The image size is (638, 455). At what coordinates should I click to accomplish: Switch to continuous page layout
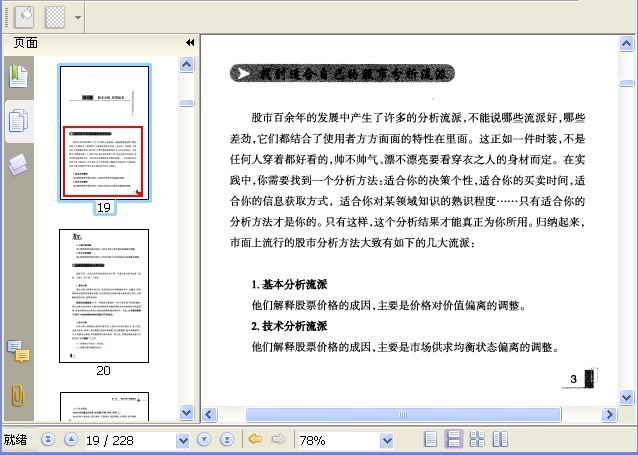[x=453, y=440]
